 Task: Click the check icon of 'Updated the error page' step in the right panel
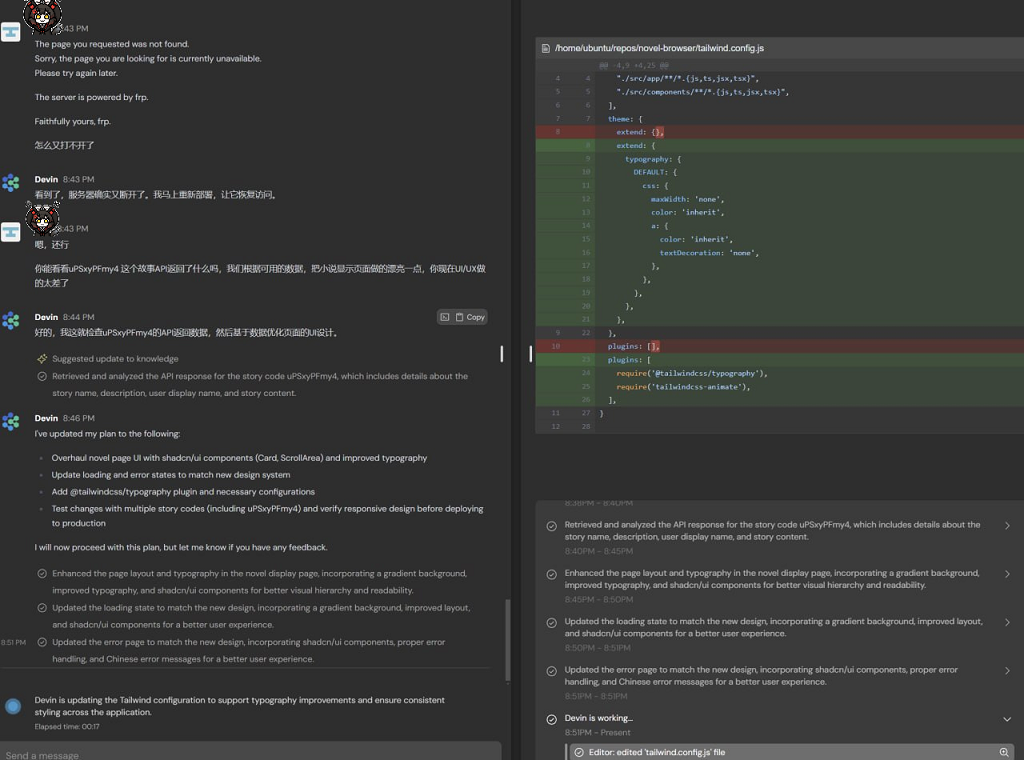[x=551, y=671]
